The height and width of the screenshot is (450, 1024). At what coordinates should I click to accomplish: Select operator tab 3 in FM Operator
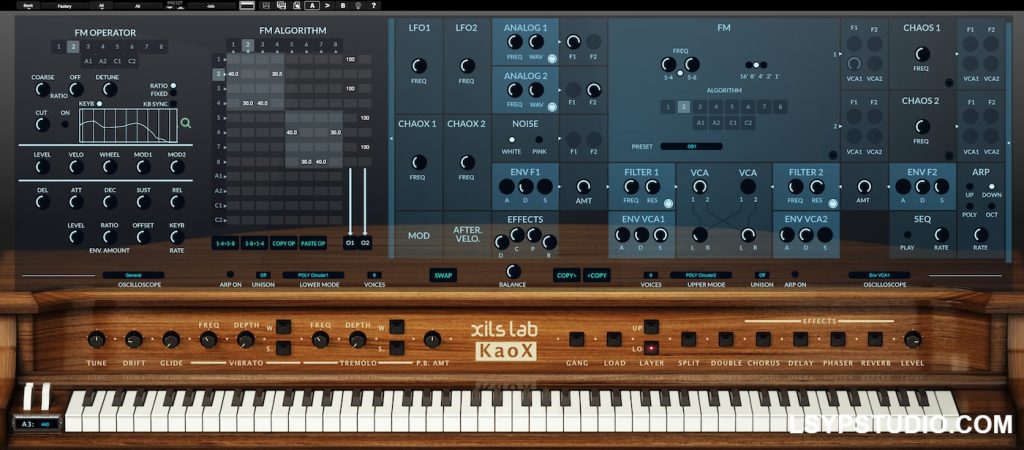pos(88,46)
